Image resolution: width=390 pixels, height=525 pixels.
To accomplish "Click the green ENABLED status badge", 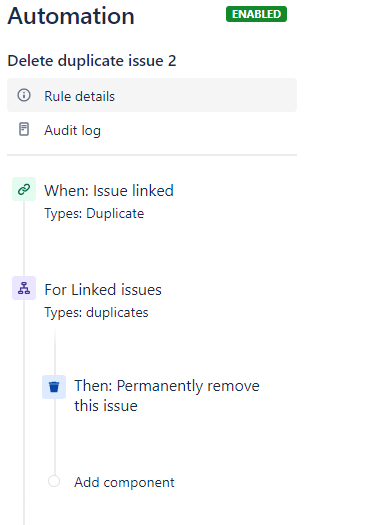I will coord(256,14).
